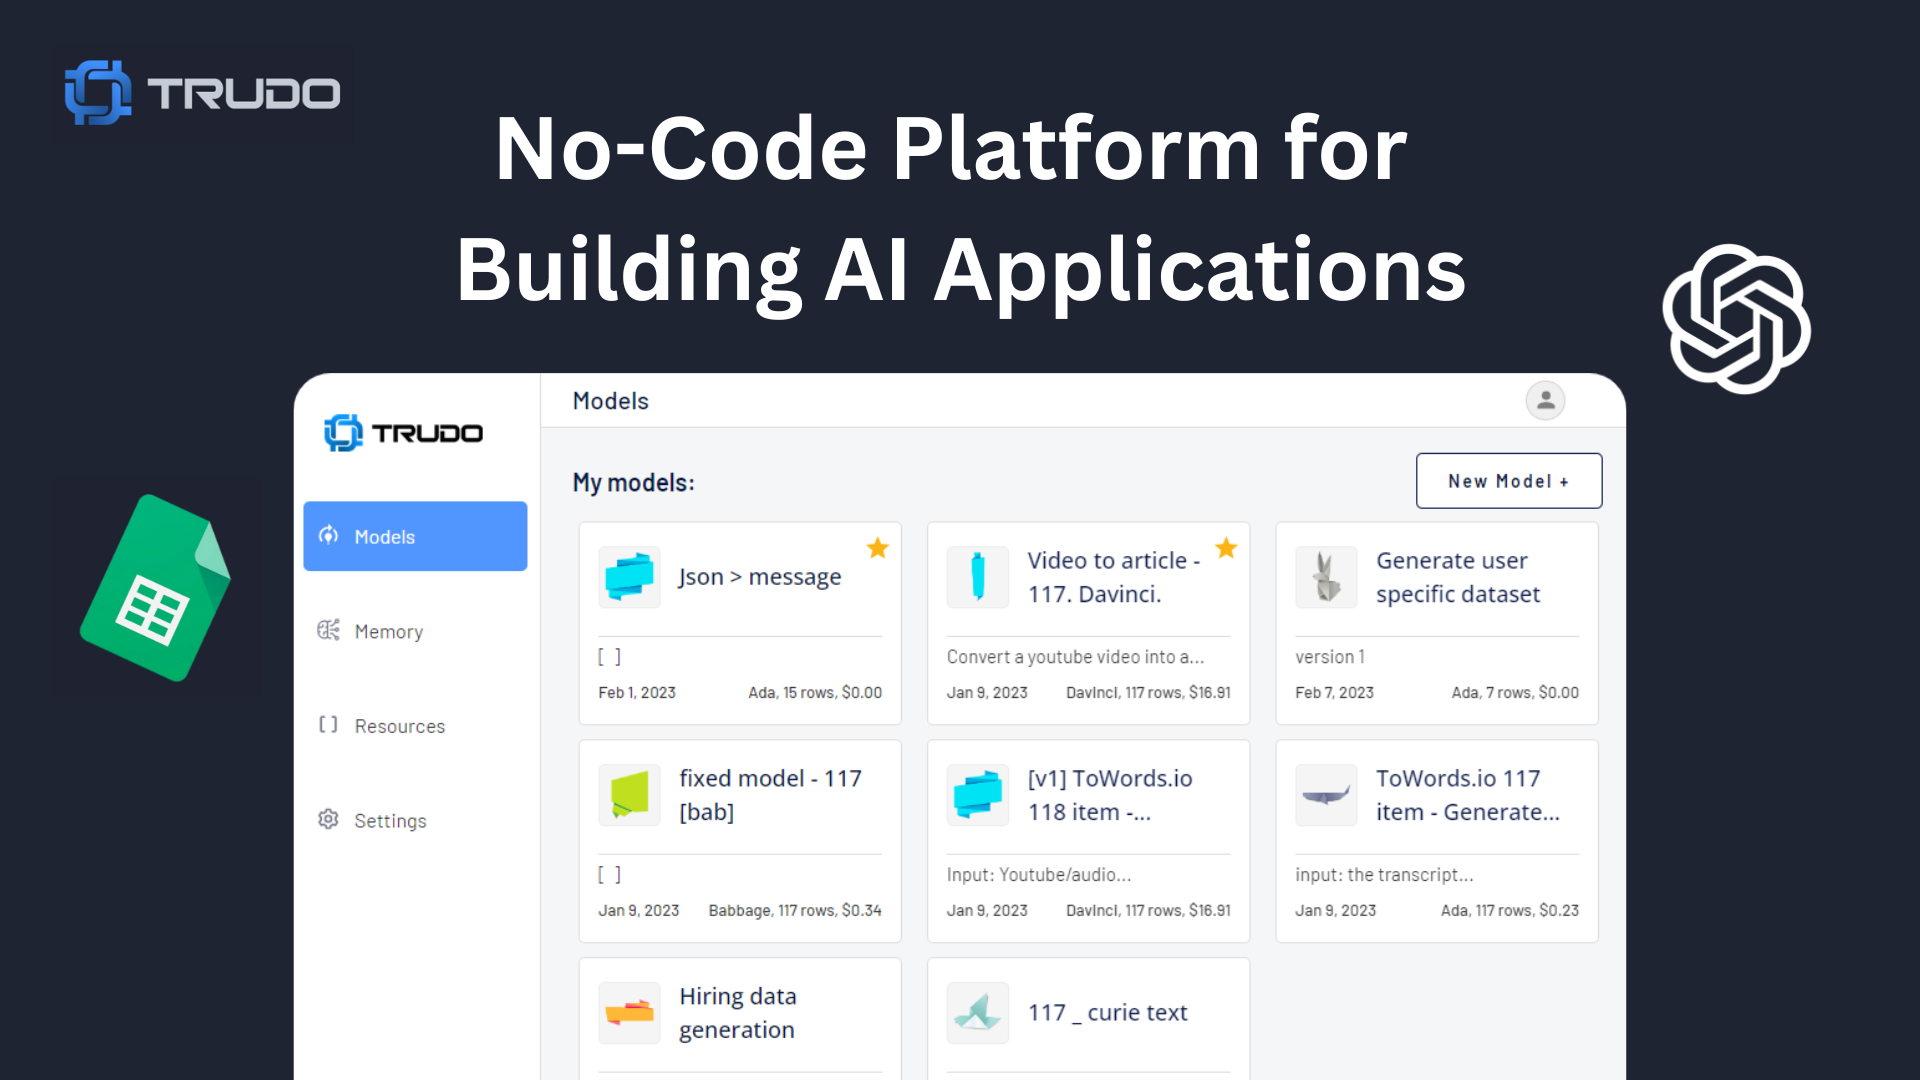
Task: Open the fixed model - 117 [bab] card
Action: click(x=770, y=795)
